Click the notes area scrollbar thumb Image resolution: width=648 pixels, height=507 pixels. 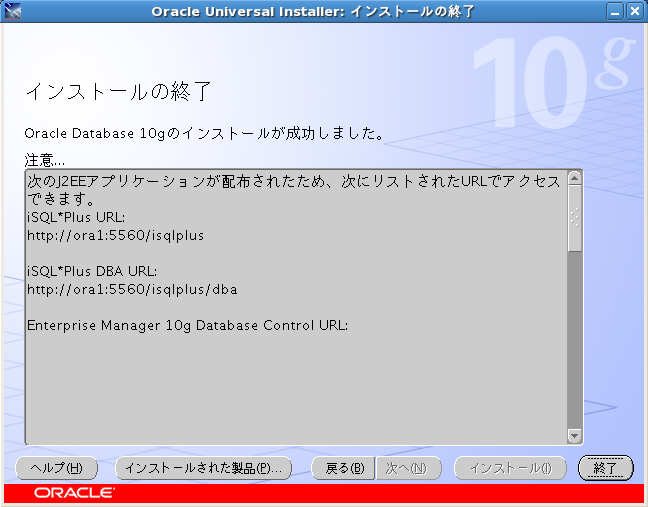[x=574, y=218]
